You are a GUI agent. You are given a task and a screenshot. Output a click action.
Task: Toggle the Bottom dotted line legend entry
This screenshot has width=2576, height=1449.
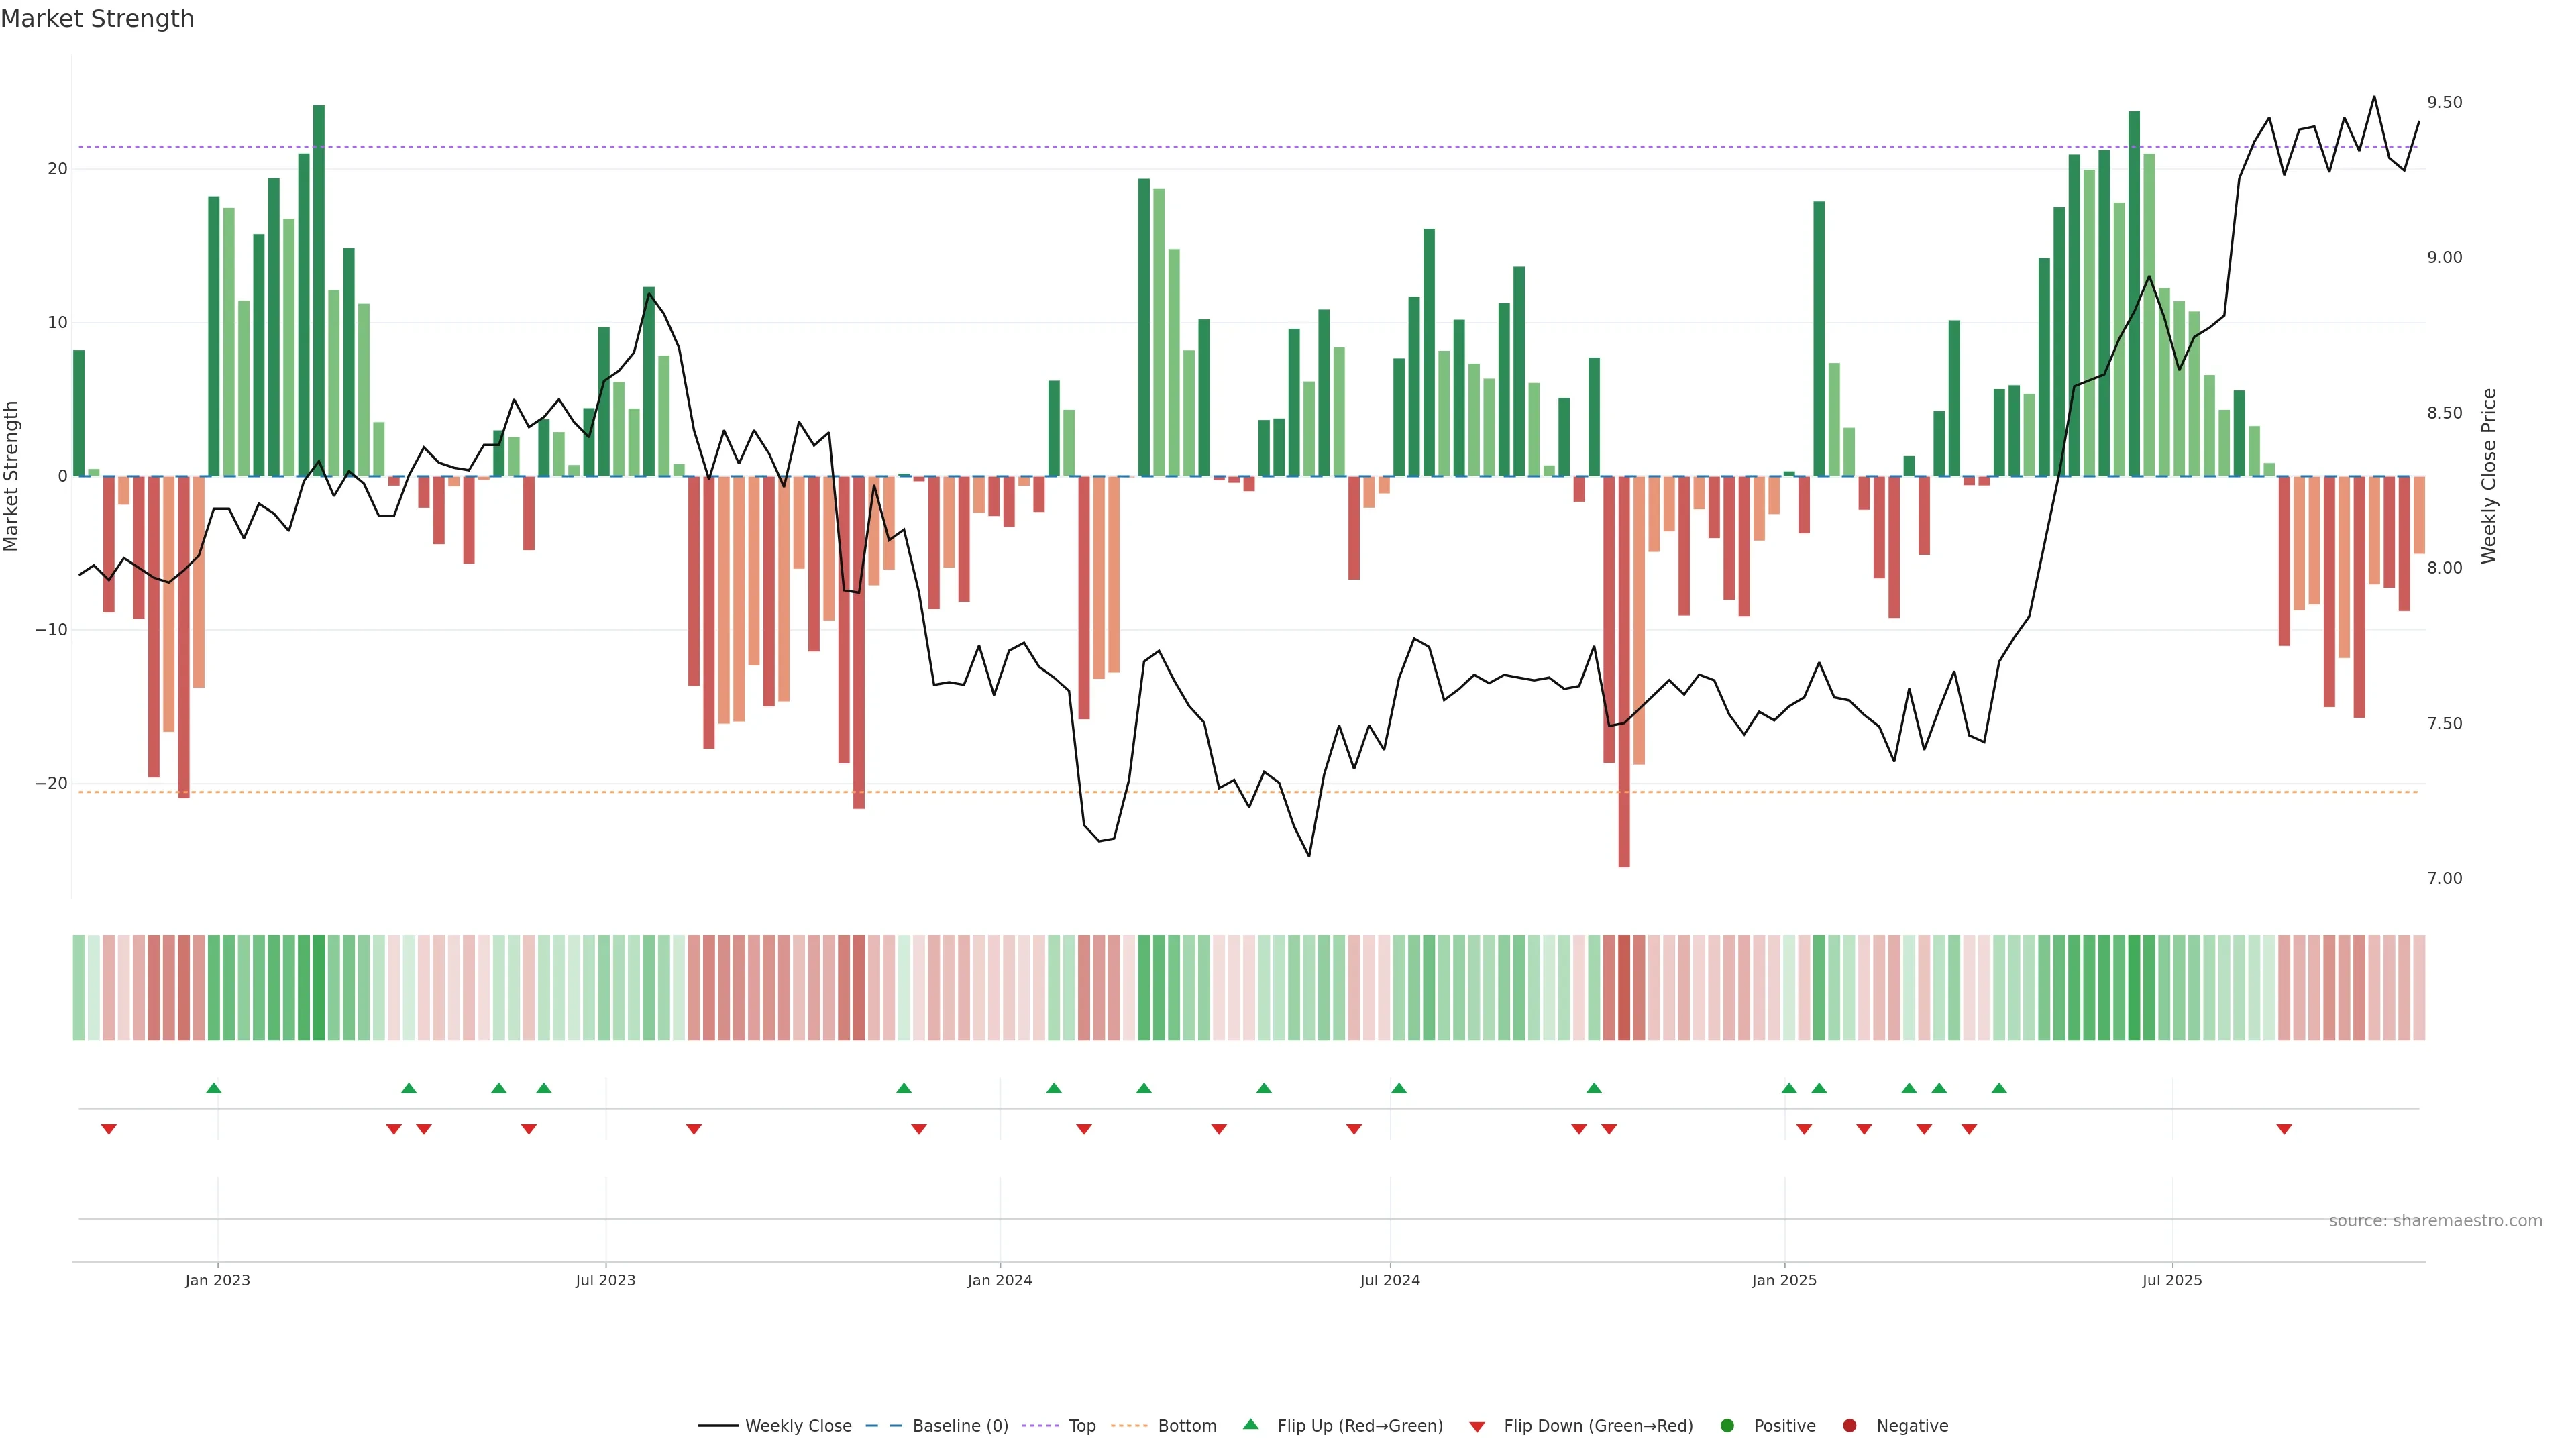(x=1186, y=1425)
